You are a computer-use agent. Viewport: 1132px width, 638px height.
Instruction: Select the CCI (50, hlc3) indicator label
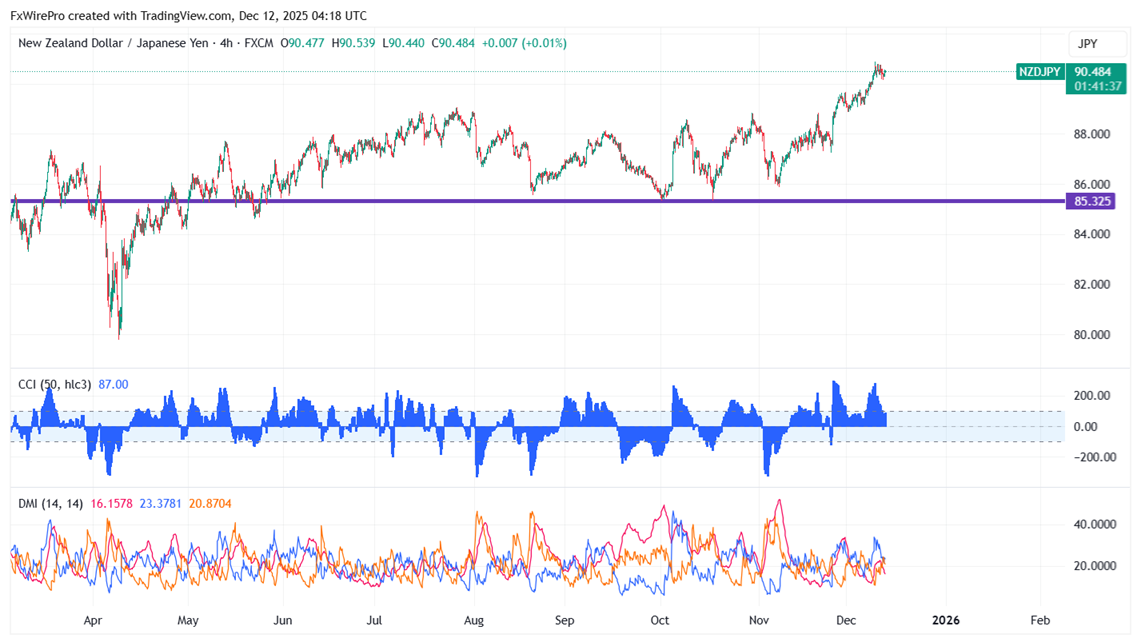pyautogui.click(x=55, y=385)
